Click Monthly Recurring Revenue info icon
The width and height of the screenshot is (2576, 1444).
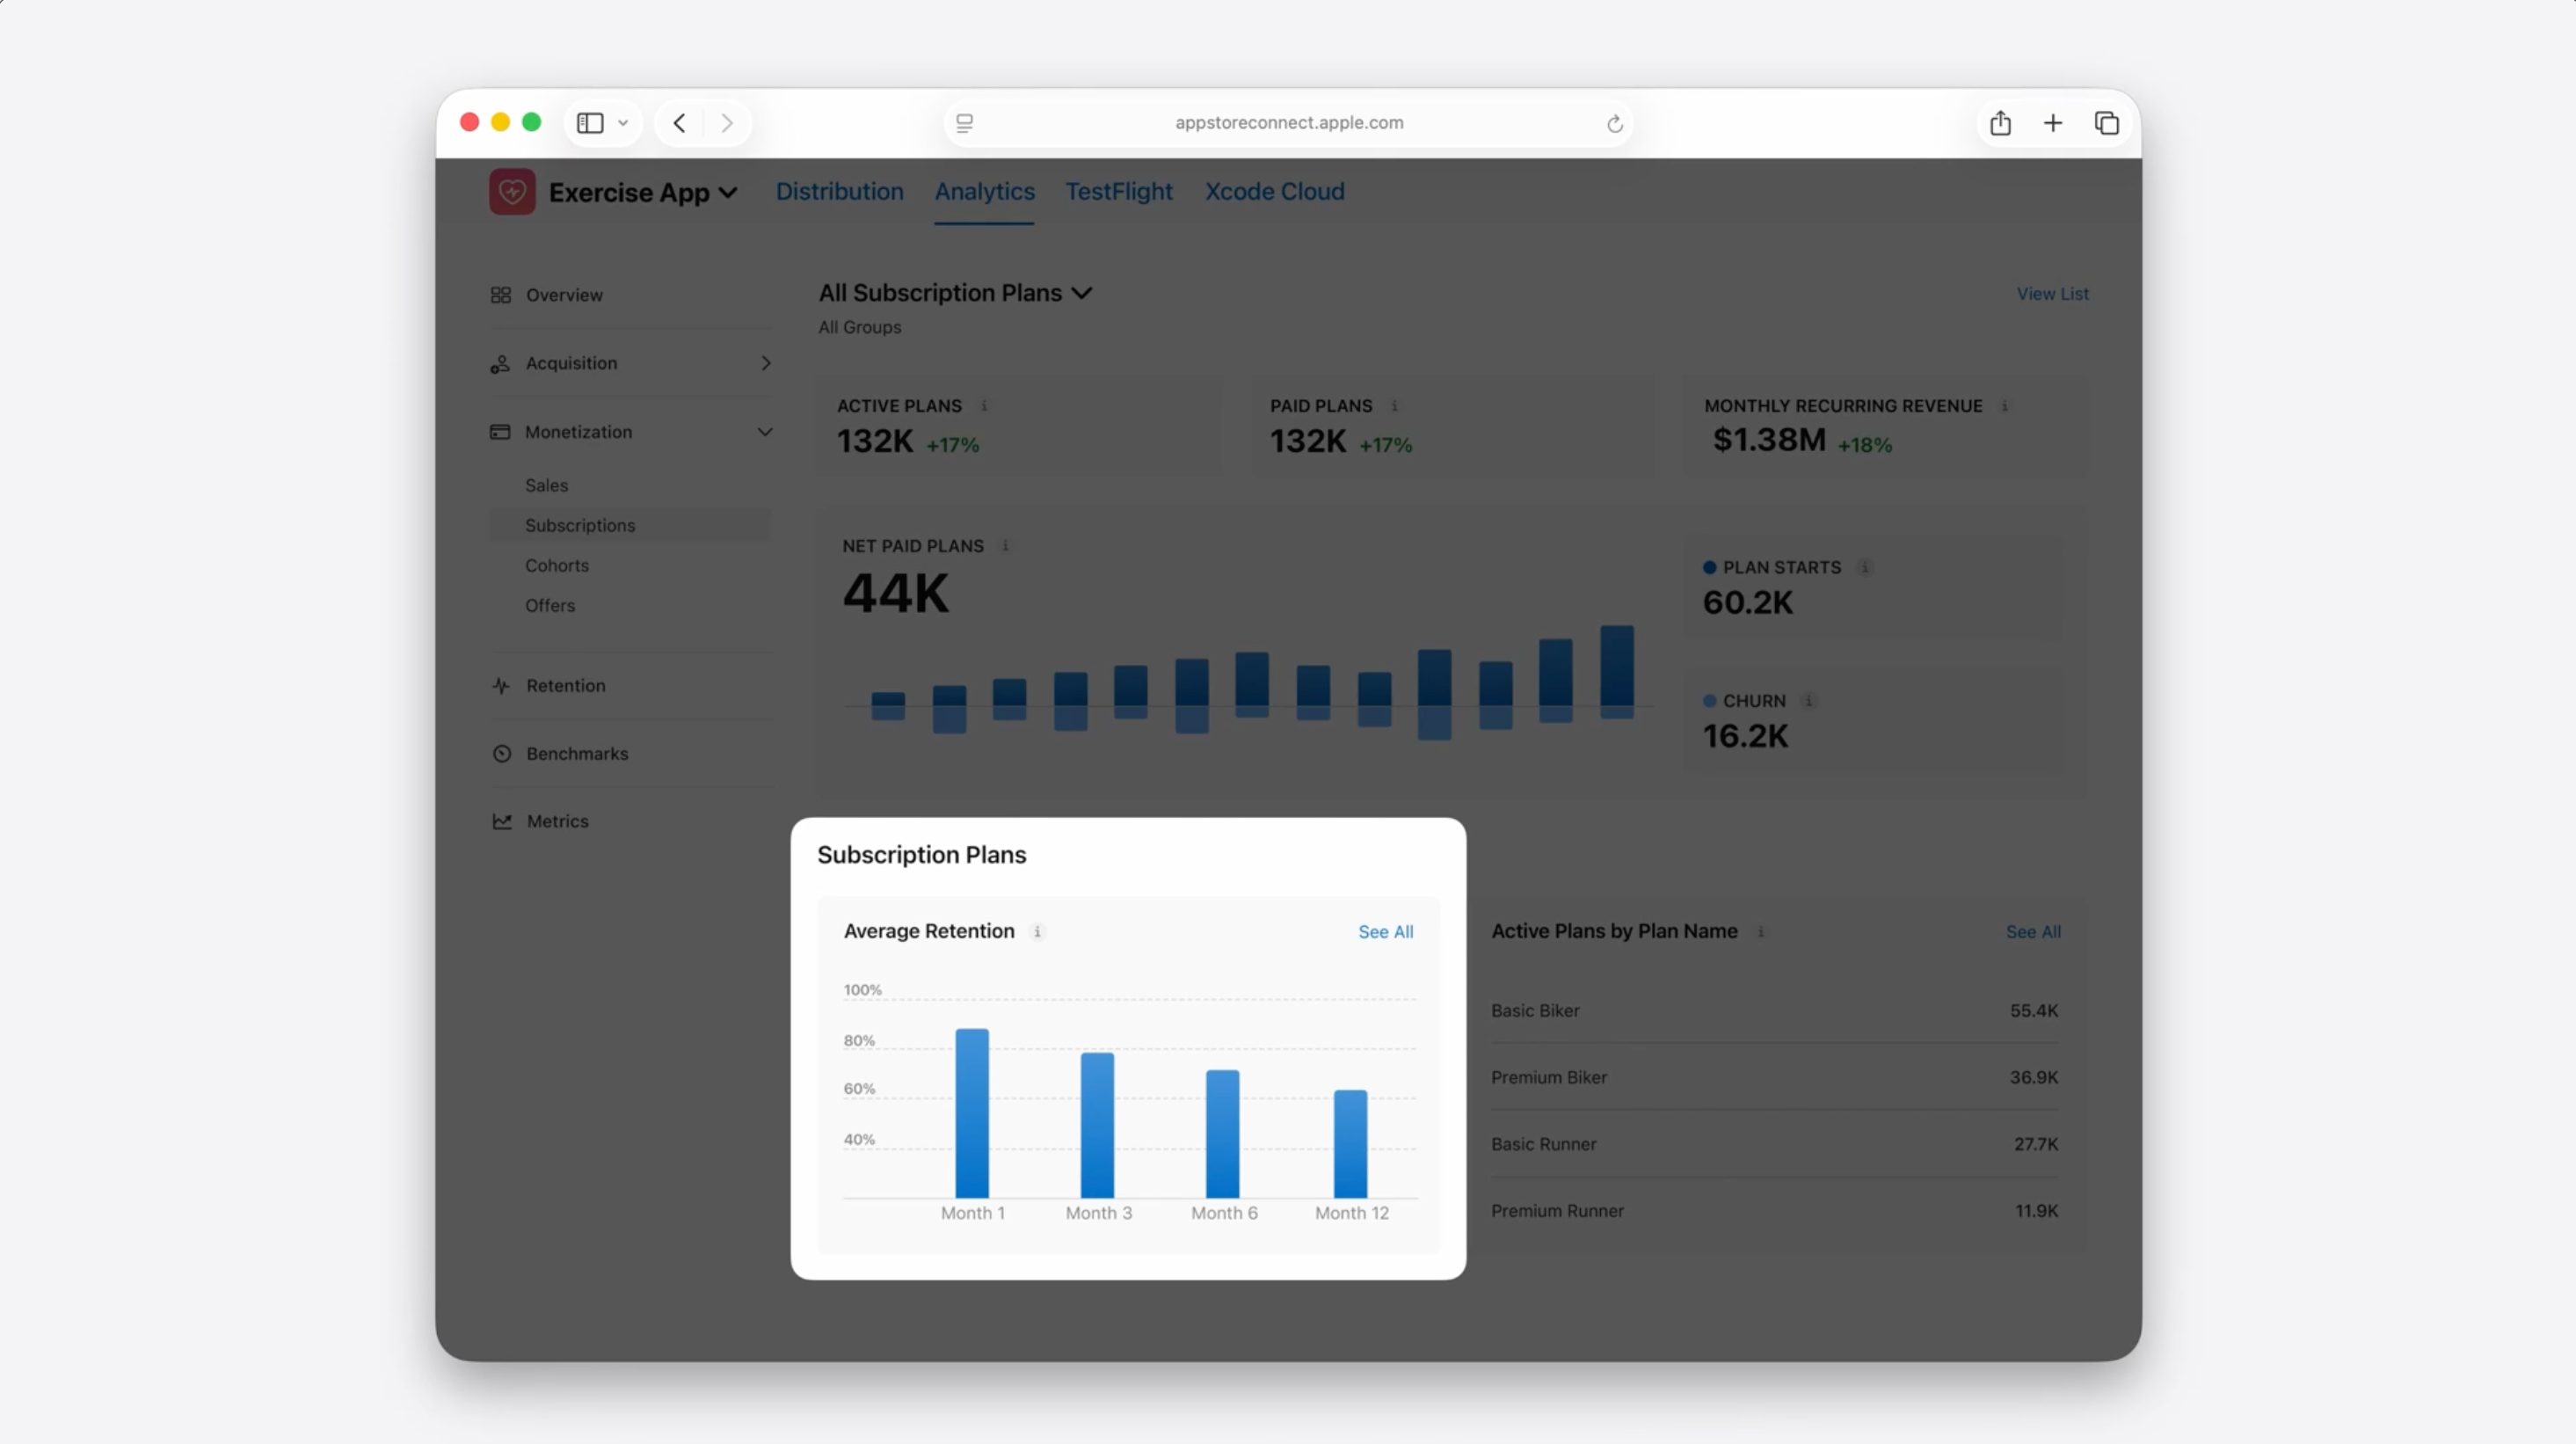click(2005, 406)
